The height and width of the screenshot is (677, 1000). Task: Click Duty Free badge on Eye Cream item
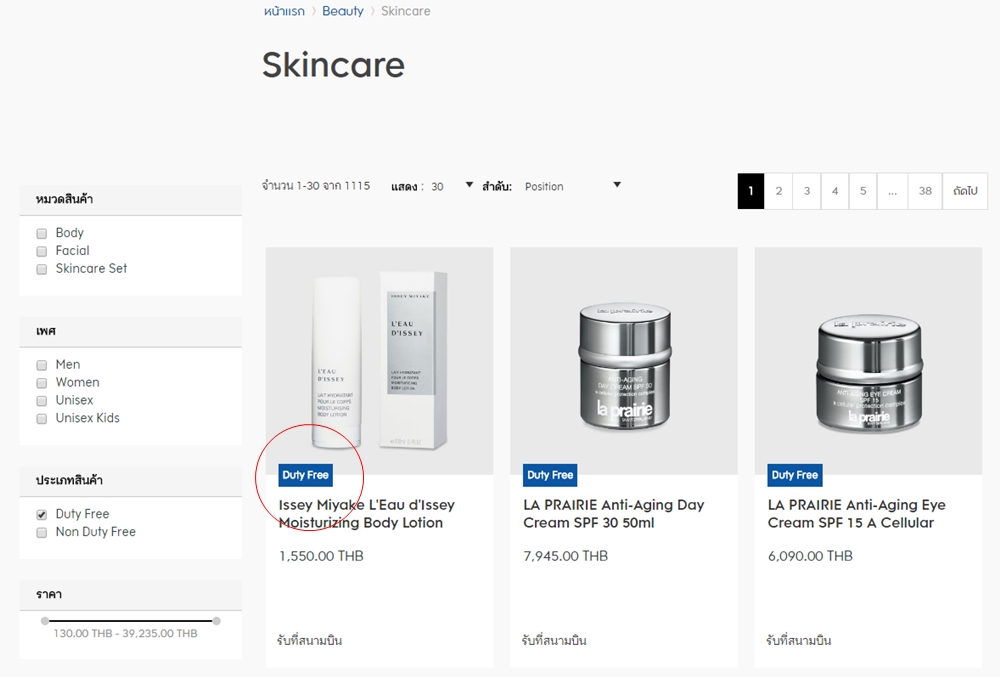[795, 475]
